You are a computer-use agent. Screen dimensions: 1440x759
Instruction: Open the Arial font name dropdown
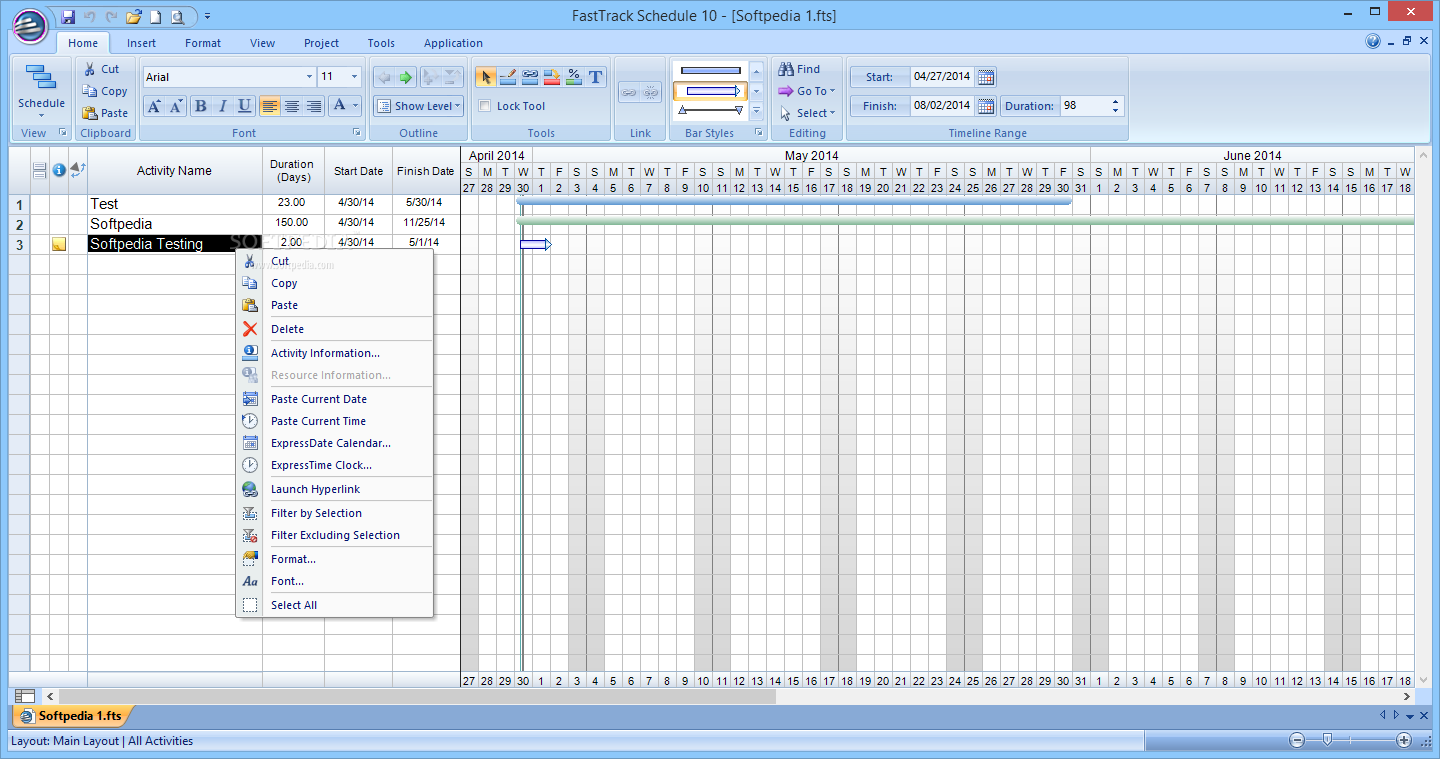309,77
